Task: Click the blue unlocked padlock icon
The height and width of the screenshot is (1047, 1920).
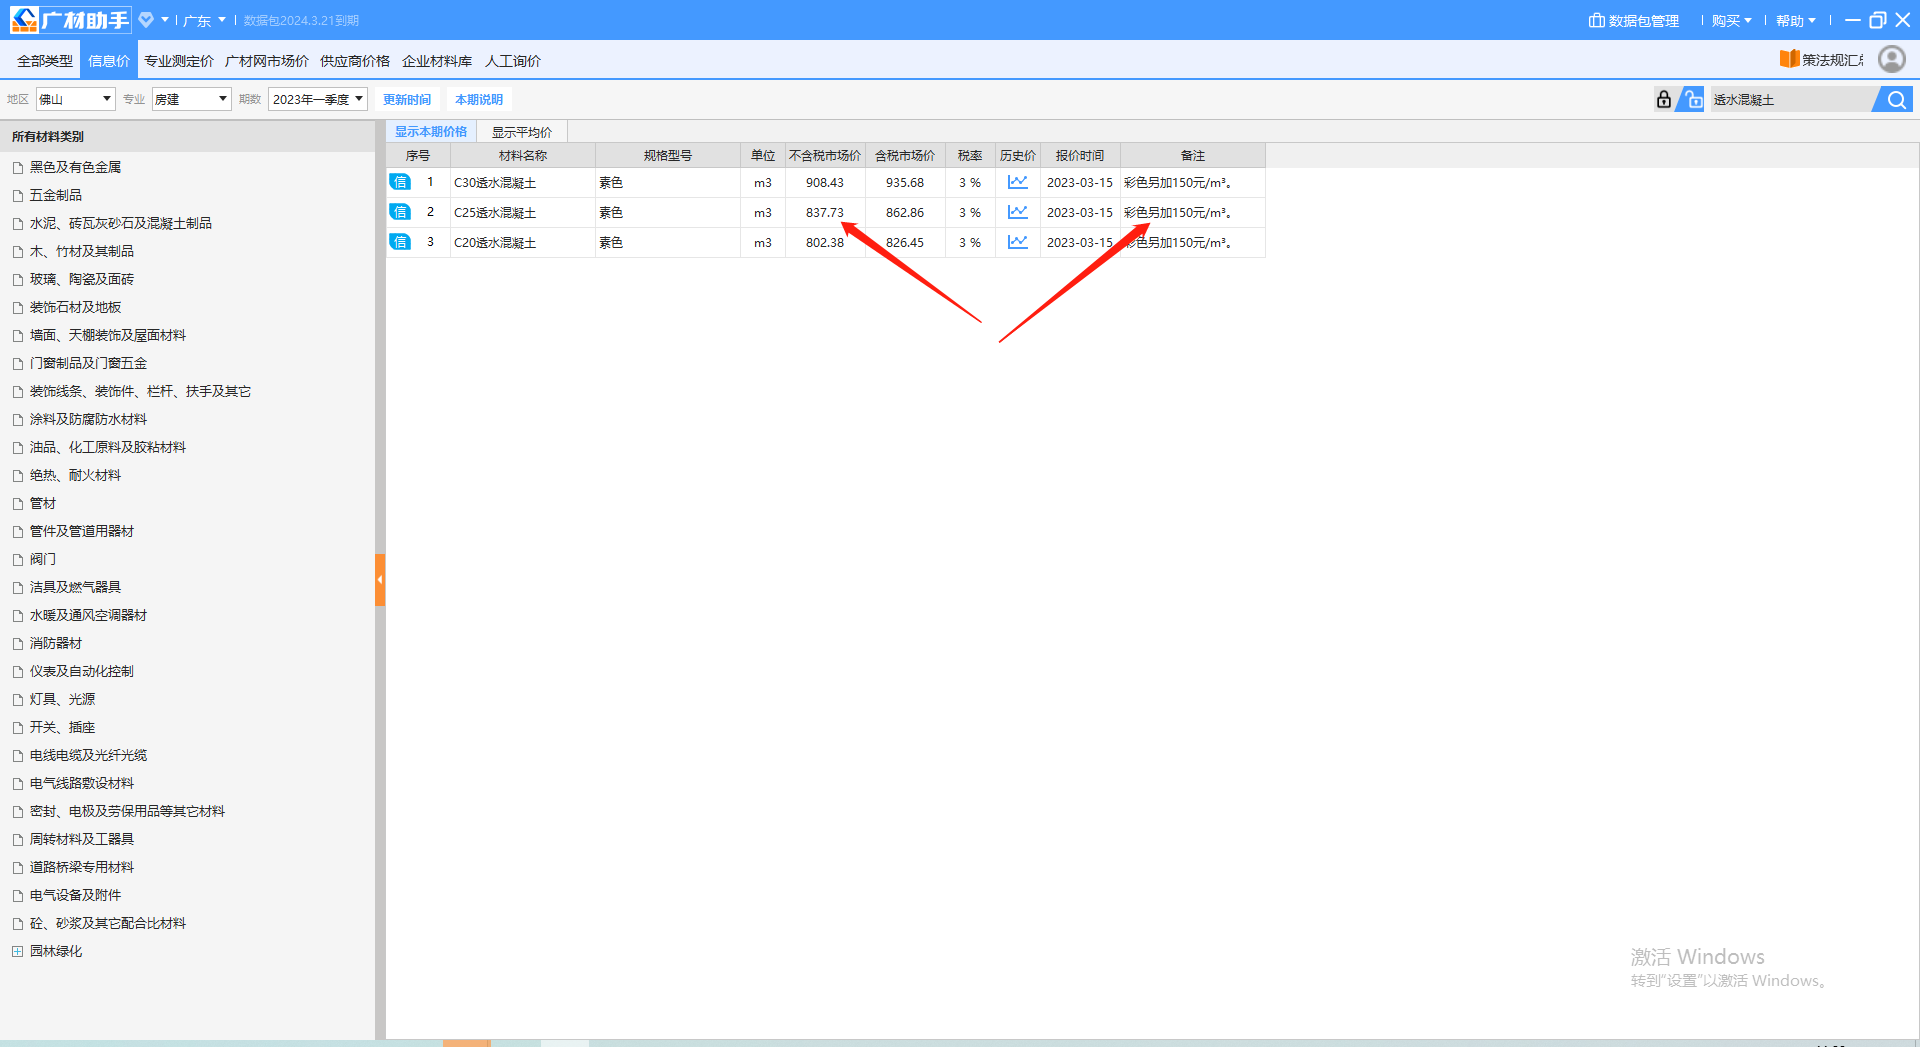Action: [1691, 99]
